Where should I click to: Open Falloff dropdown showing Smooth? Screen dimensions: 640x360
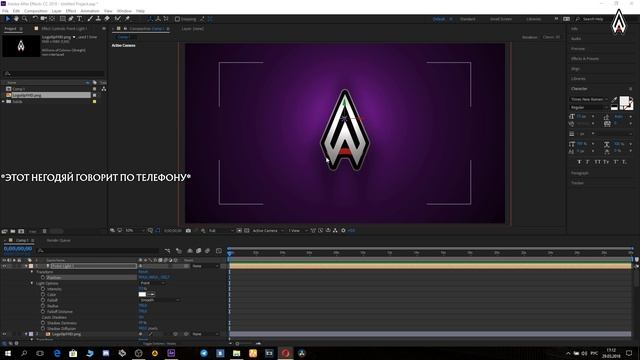(x=160, y=300)
